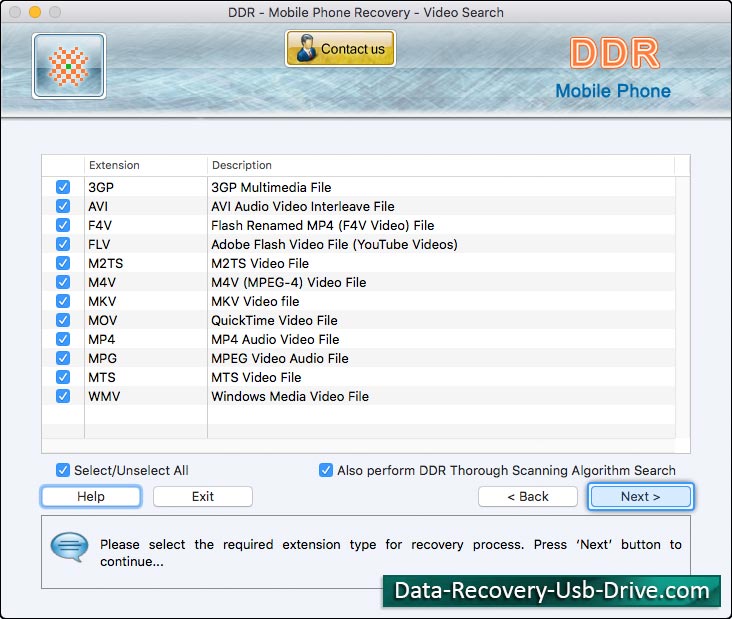
Task: Select 'Windows Media Video File' text
Action: click(290, 396)
